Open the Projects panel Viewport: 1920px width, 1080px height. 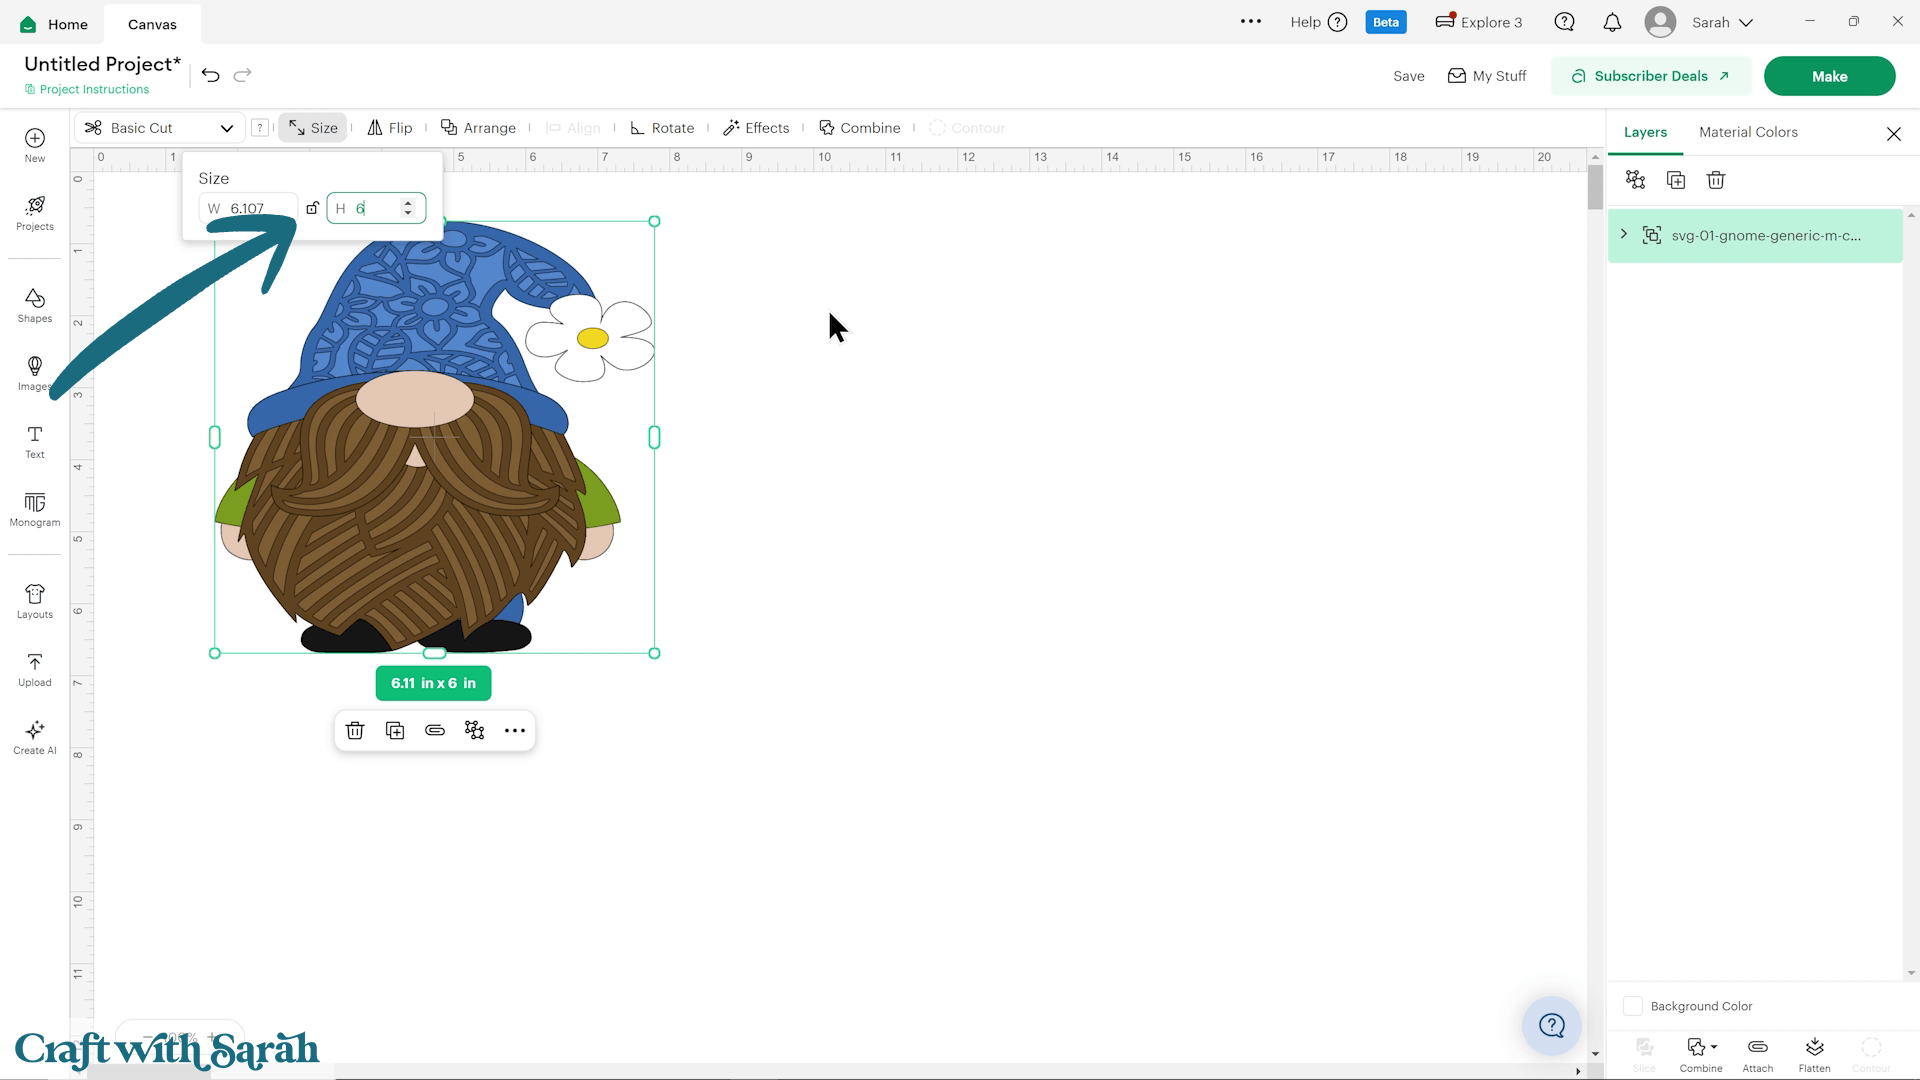pos(35,213)
